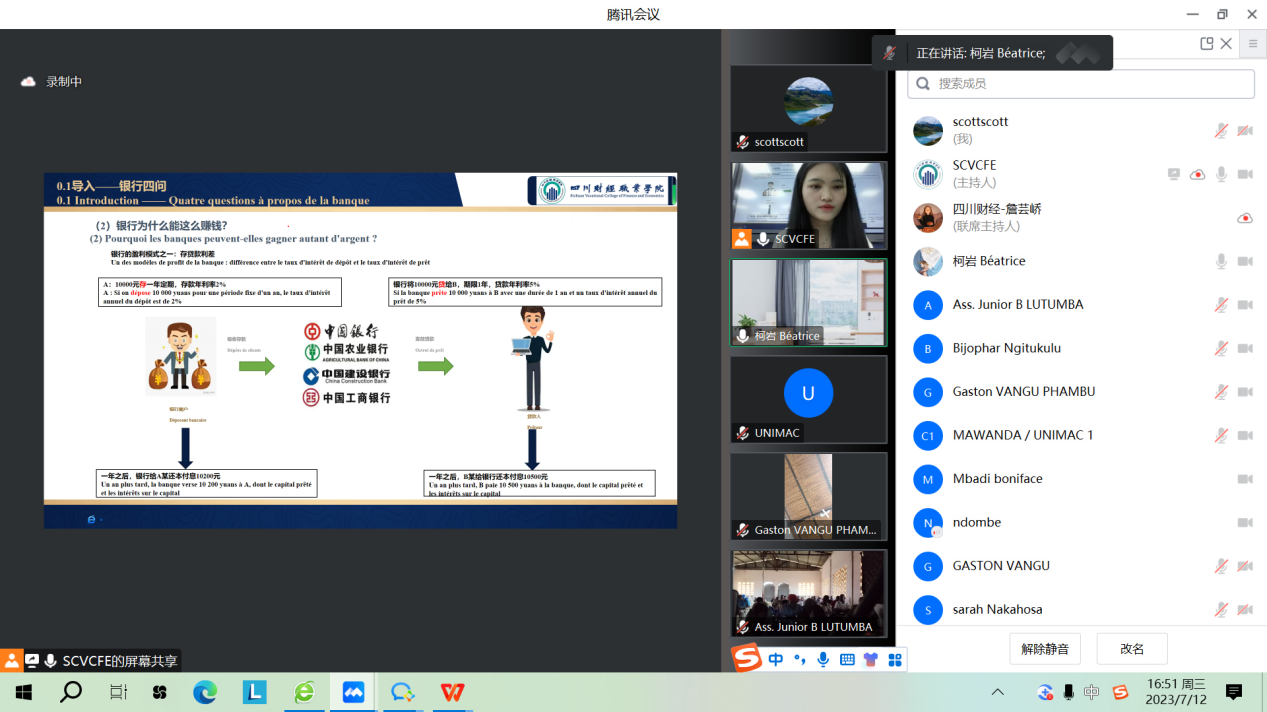Screen dimensions: 1267x712
Task: Pop out the participants panel
Action: pyautogui.click(x=1207, y=44)
